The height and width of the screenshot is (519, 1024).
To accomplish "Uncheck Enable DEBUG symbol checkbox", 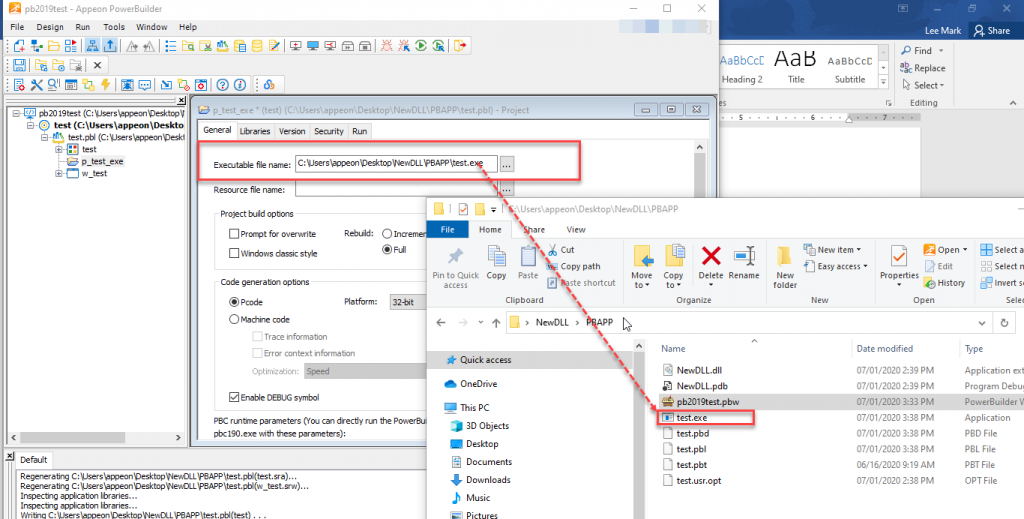I will point(234,396).
